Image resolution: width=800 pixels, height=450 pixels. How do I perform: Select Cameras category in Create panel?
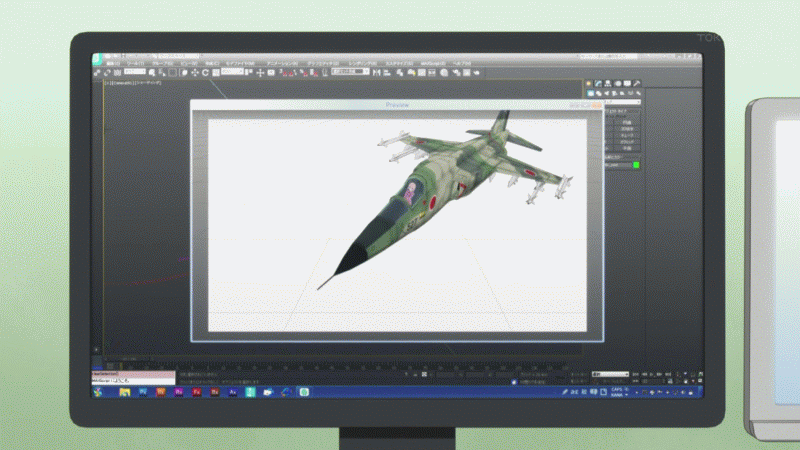pos(614,93)
